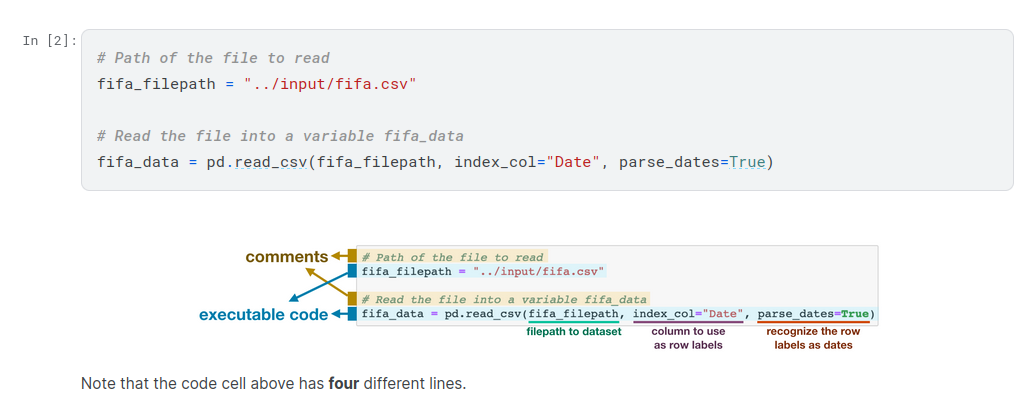
Task: Click the yellow arrowhead next to "comments"
Action: pos(337,256)
